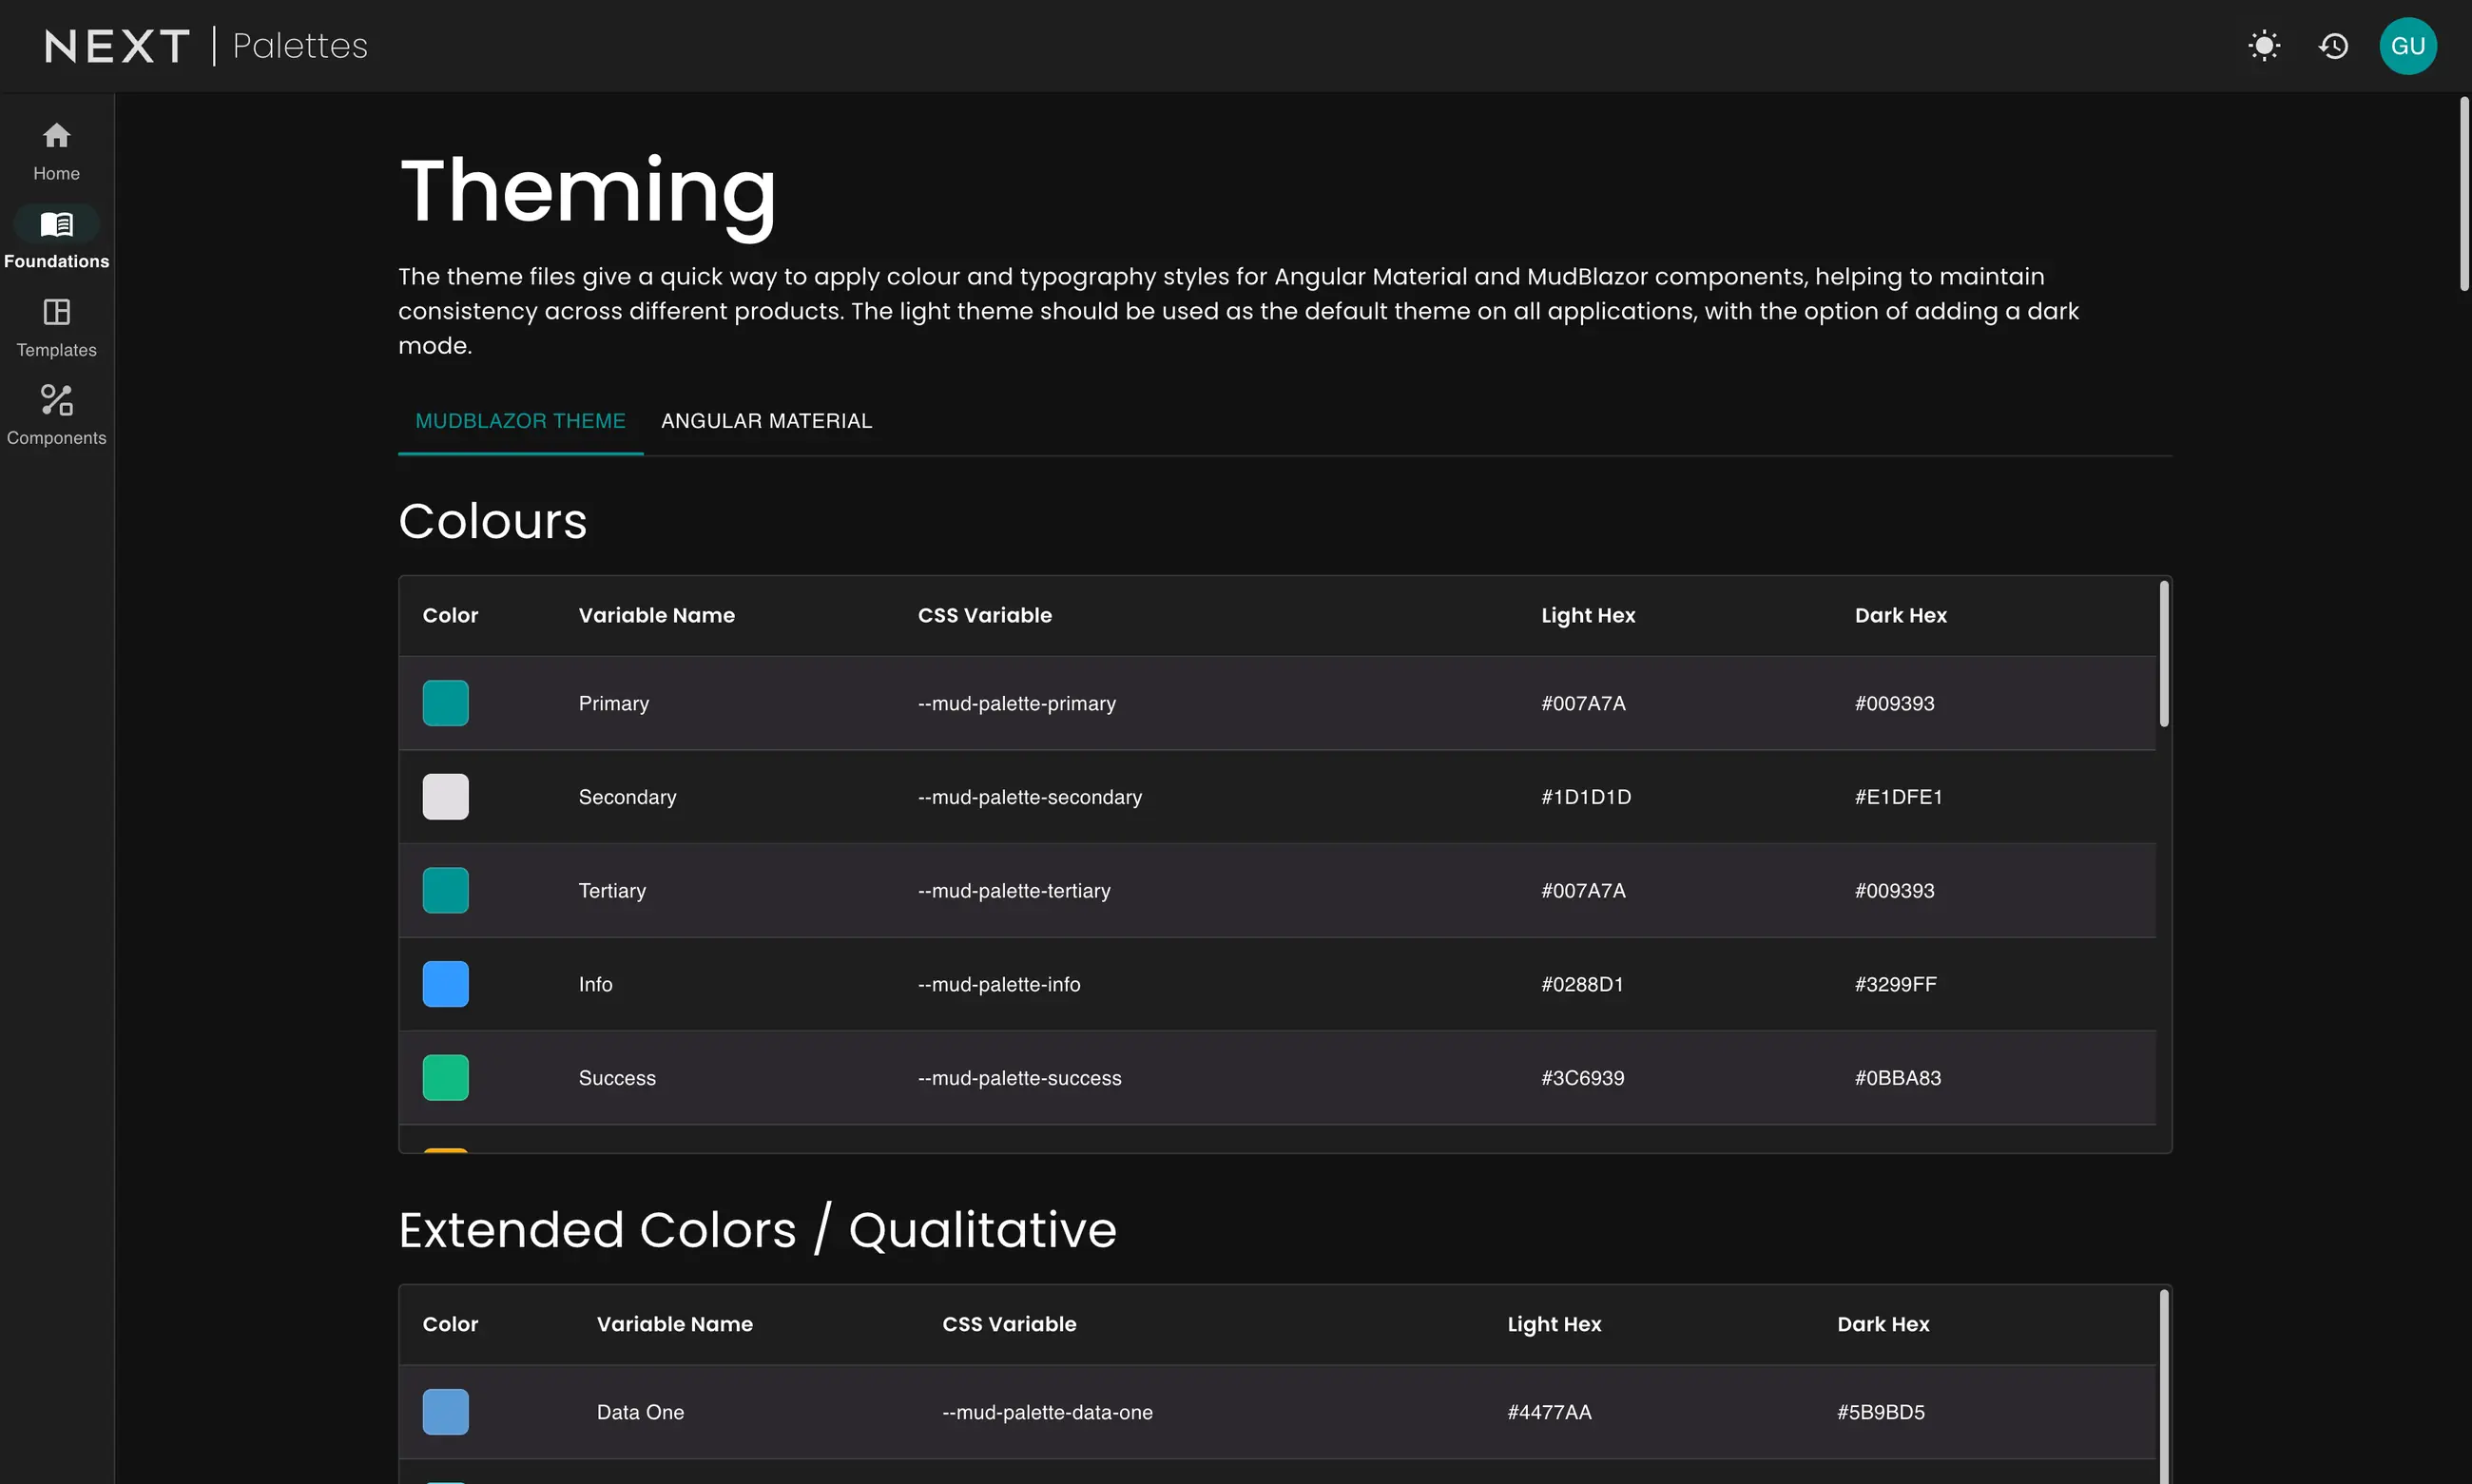Click the Info light hex #0288D1
This screenshot has width=2472, height=1484.
pyautogui.click(x=1582, y=985)
